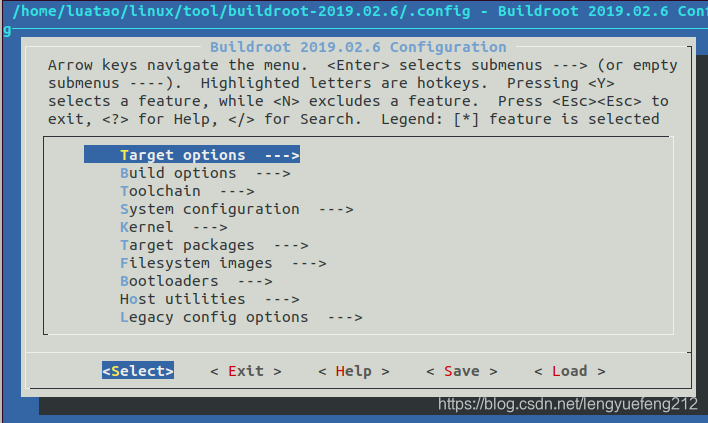The height and width of the screenshot is (423, 708).
Task: Click the Load button
Action: click(569, 371)
